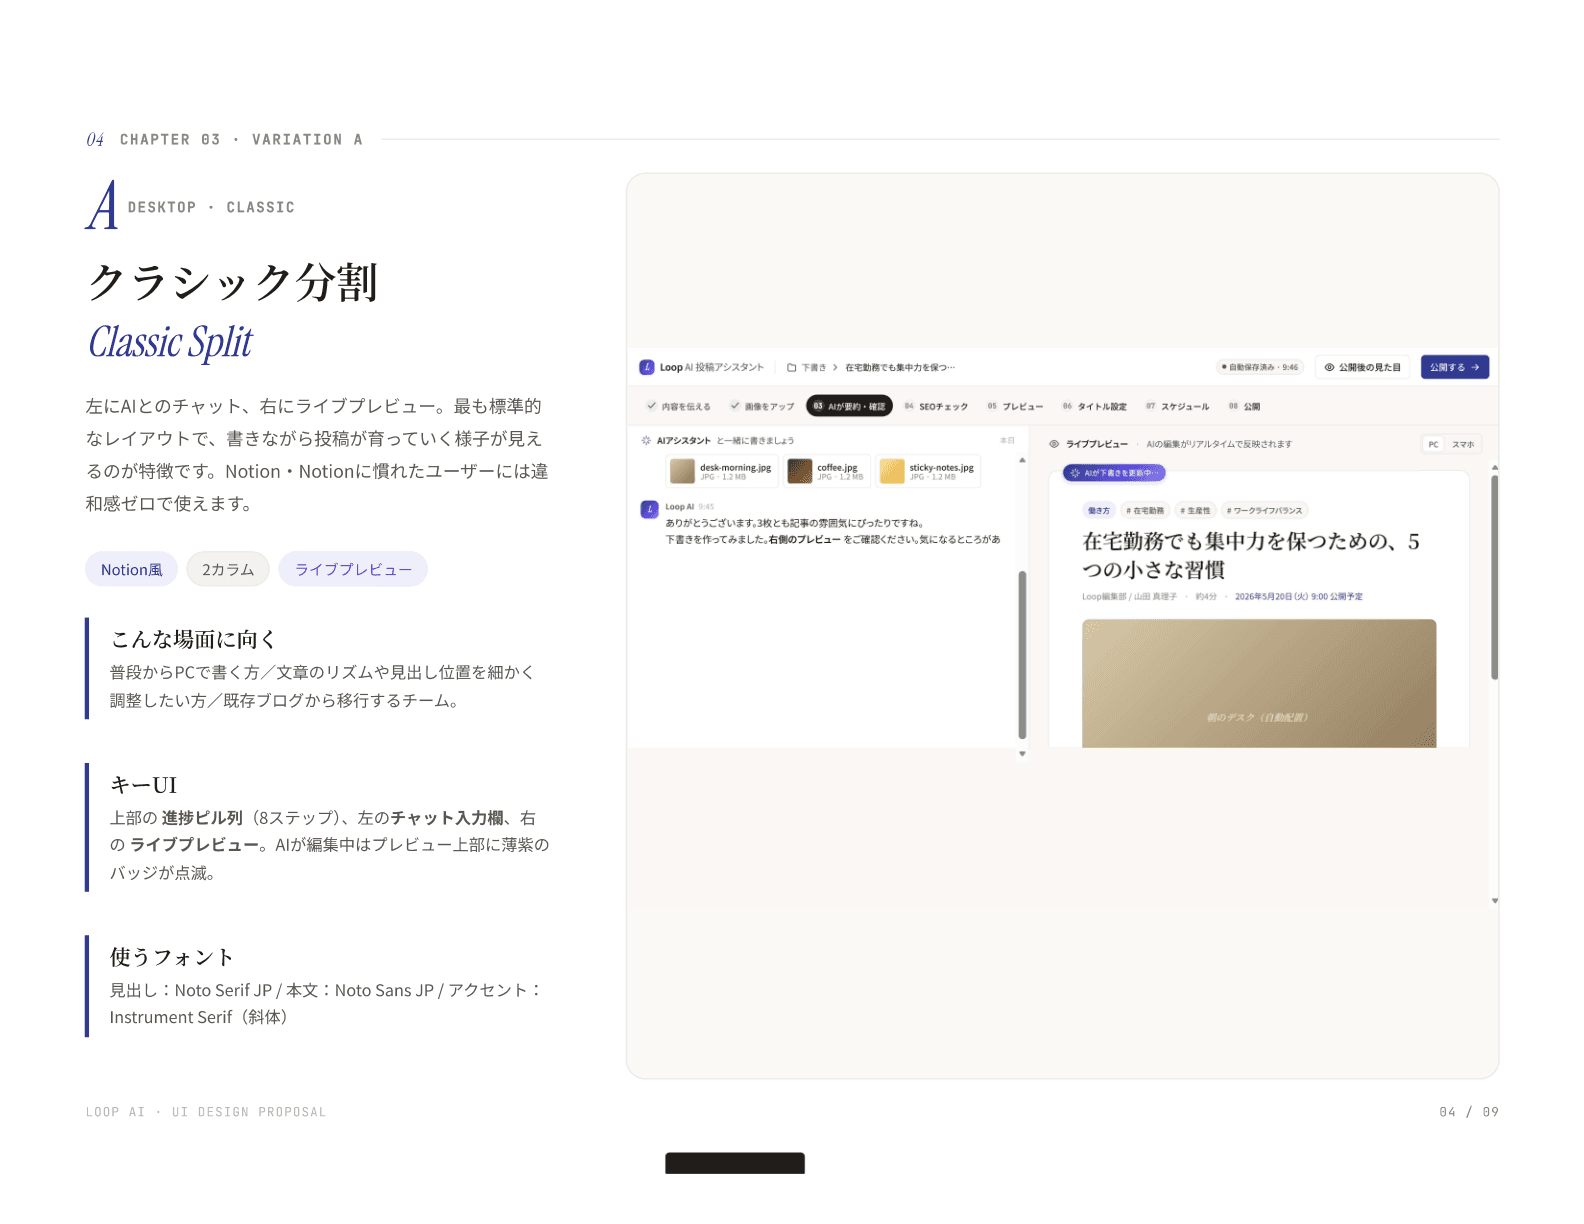This screenshot has height=1224, width=1584.
Task: Click the breadcrumb title 在宅勤務でも集中力を保つ…
Action: [x=899, y=367]
